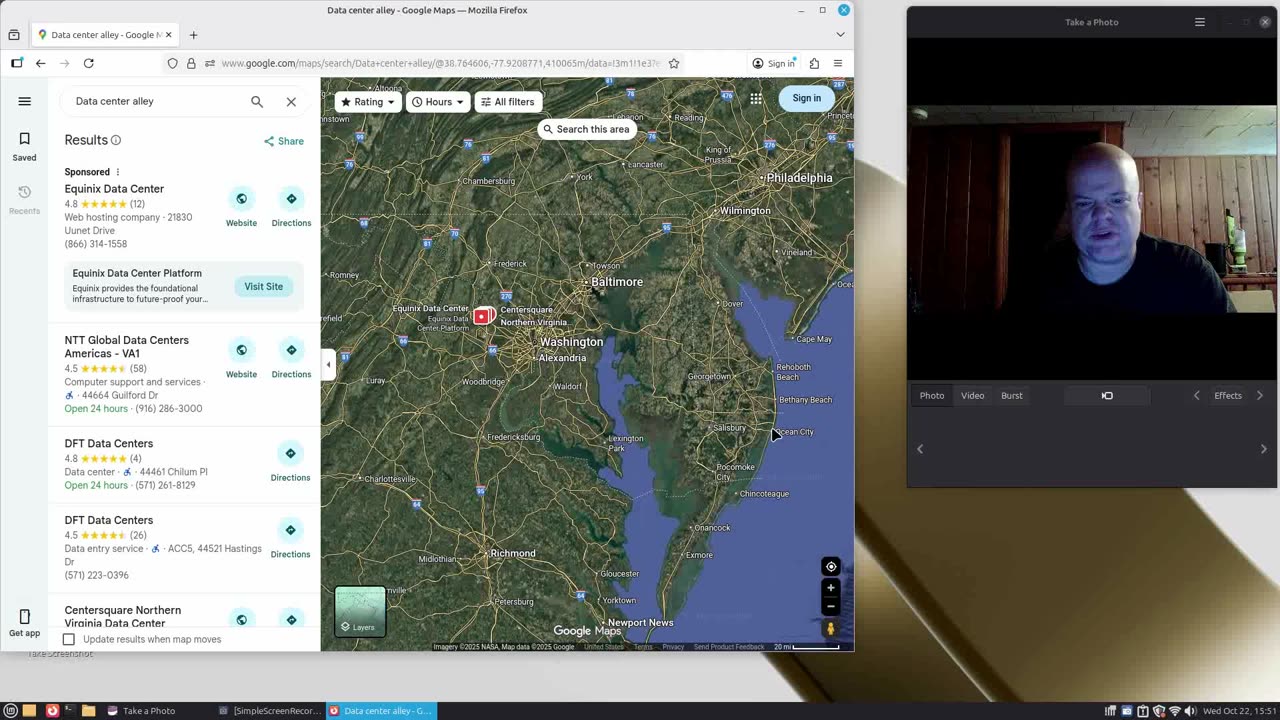1280x720 pixels.
Task: Click the Visit Site button
Action: click(x=264, y=286)
